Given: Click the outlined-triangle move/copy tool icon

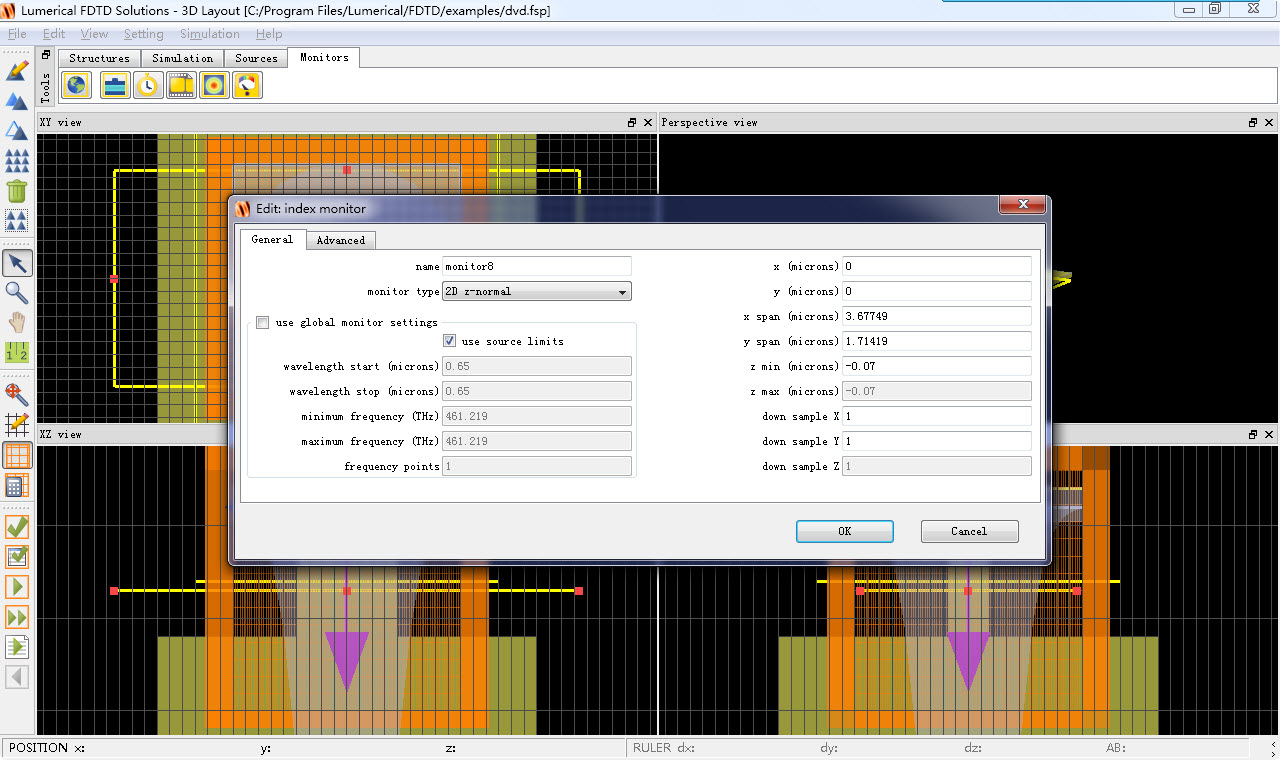Looking at the screenshot, I should tap(17, 130).
